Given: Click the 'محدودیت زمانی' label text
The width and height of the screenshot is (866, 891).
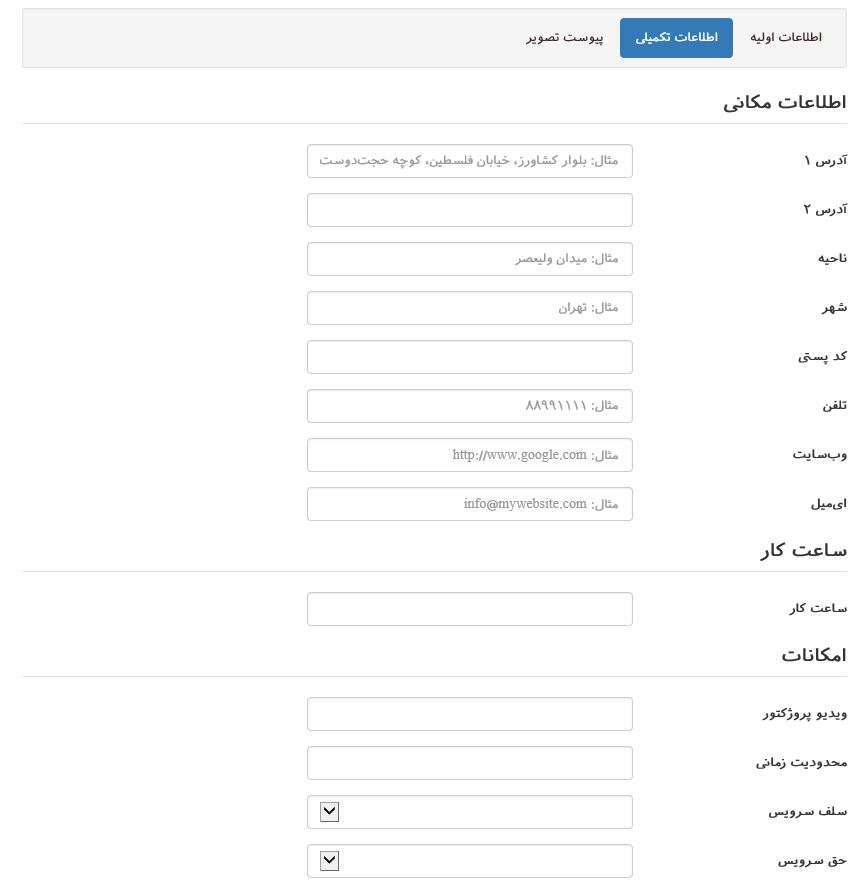Looking at the screenshot, I should click(801, 763).
